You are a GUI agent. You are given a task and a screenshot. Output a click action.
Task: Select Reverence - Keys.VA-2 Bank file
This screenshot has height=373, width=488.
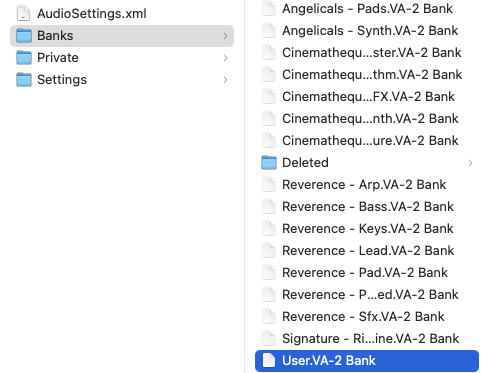click(x=367, y=228)
